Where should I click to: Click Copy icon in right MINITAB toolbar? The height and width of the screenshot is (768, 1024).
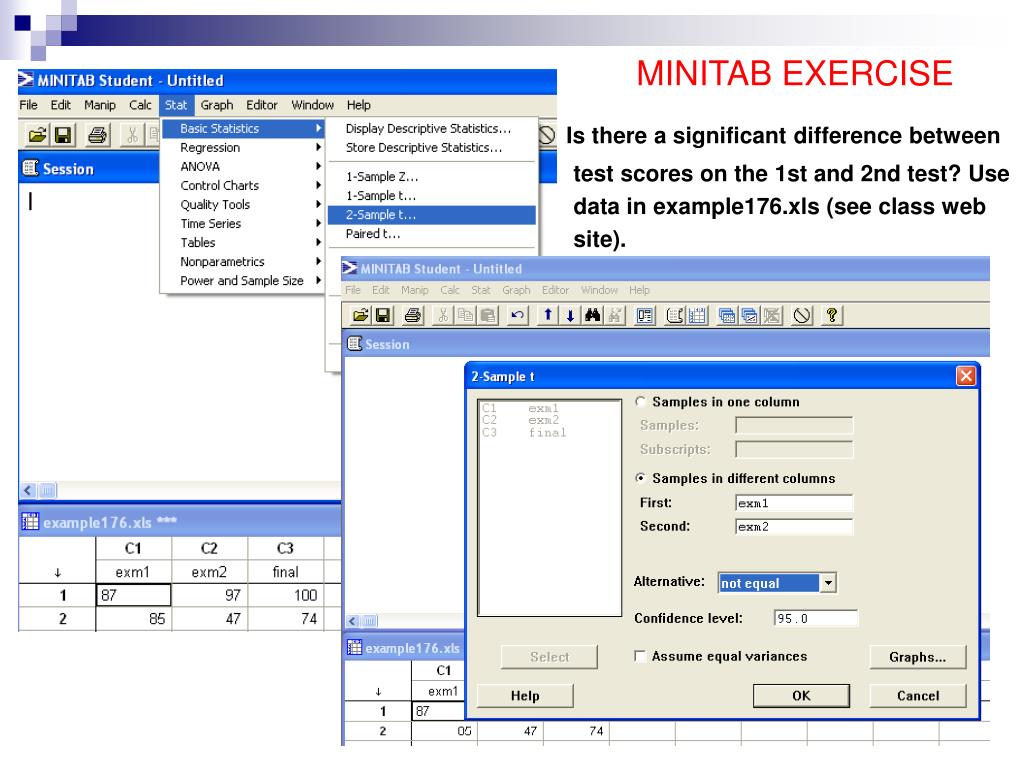[466, 316]
